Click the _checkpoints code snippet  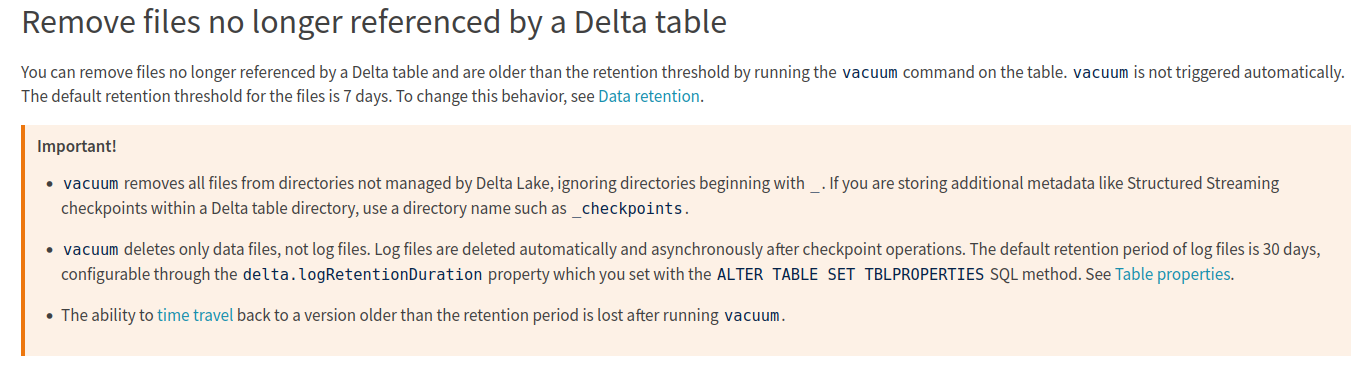click(627, 209)
